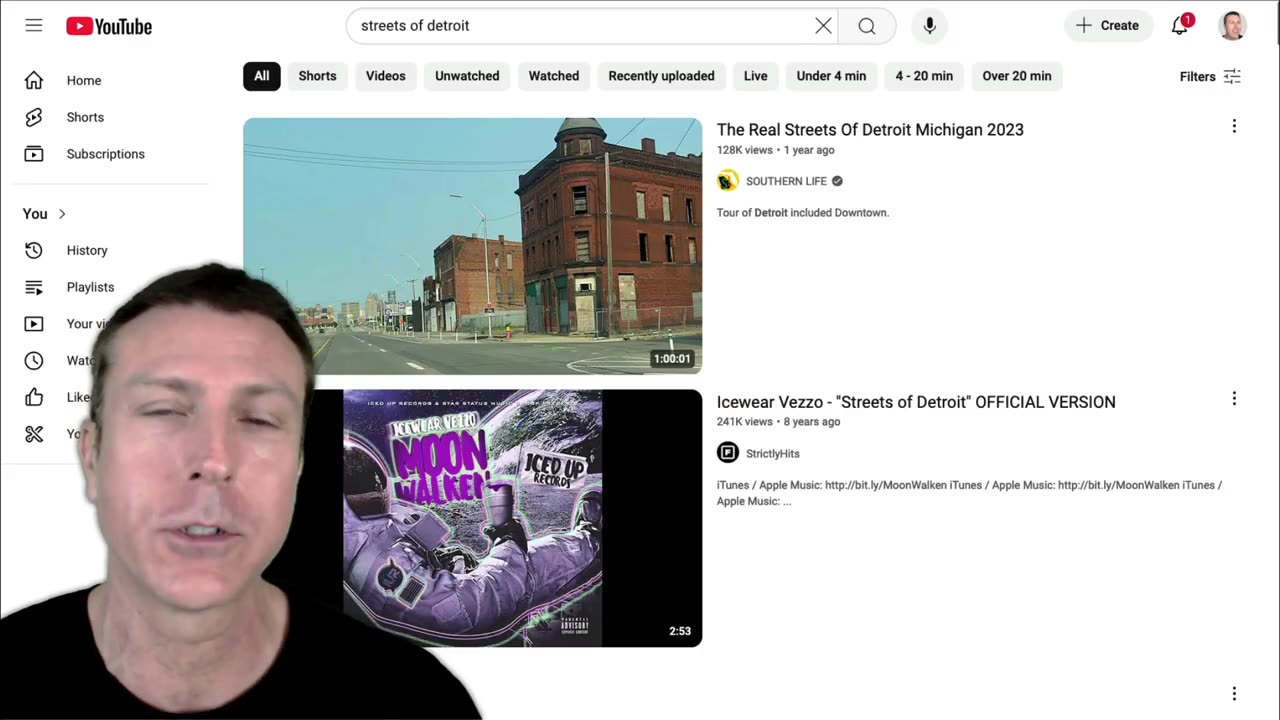
Task: Open Icewear Vezzo Streets of Detroit title
Action: click(916, 402)
